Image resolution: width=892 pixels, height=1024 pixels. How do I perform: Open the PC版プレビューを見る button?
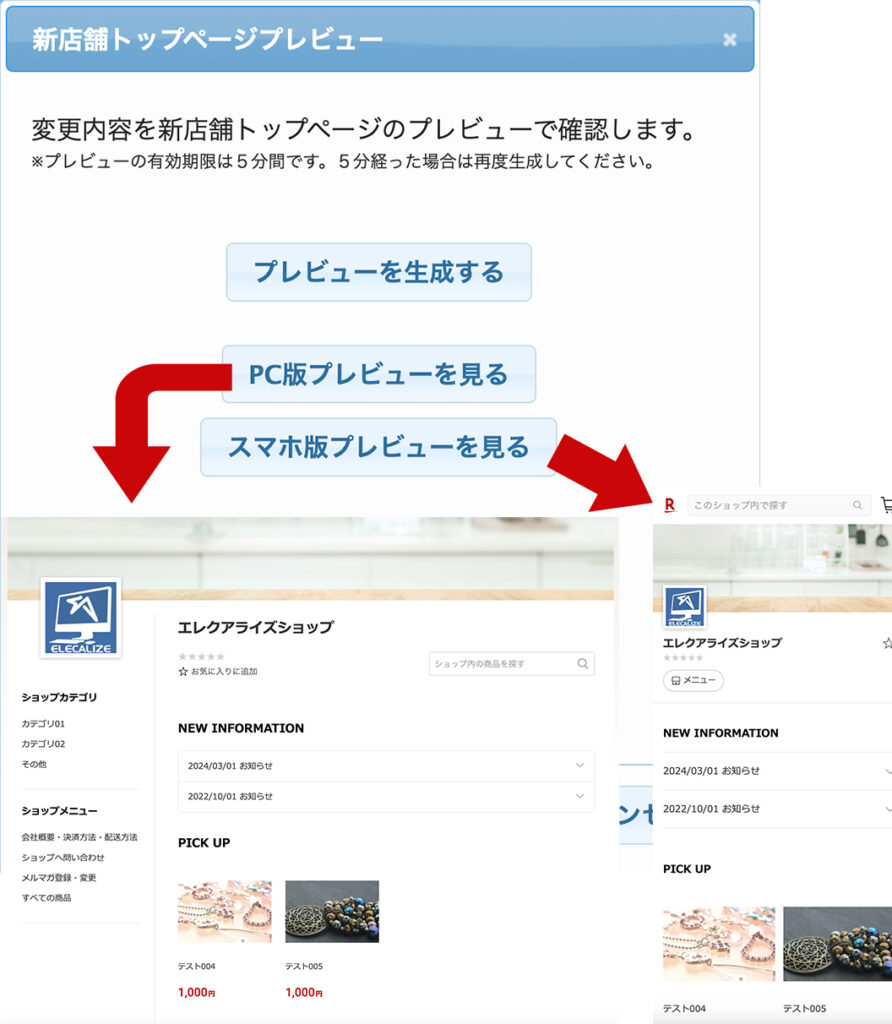(378, 375)
